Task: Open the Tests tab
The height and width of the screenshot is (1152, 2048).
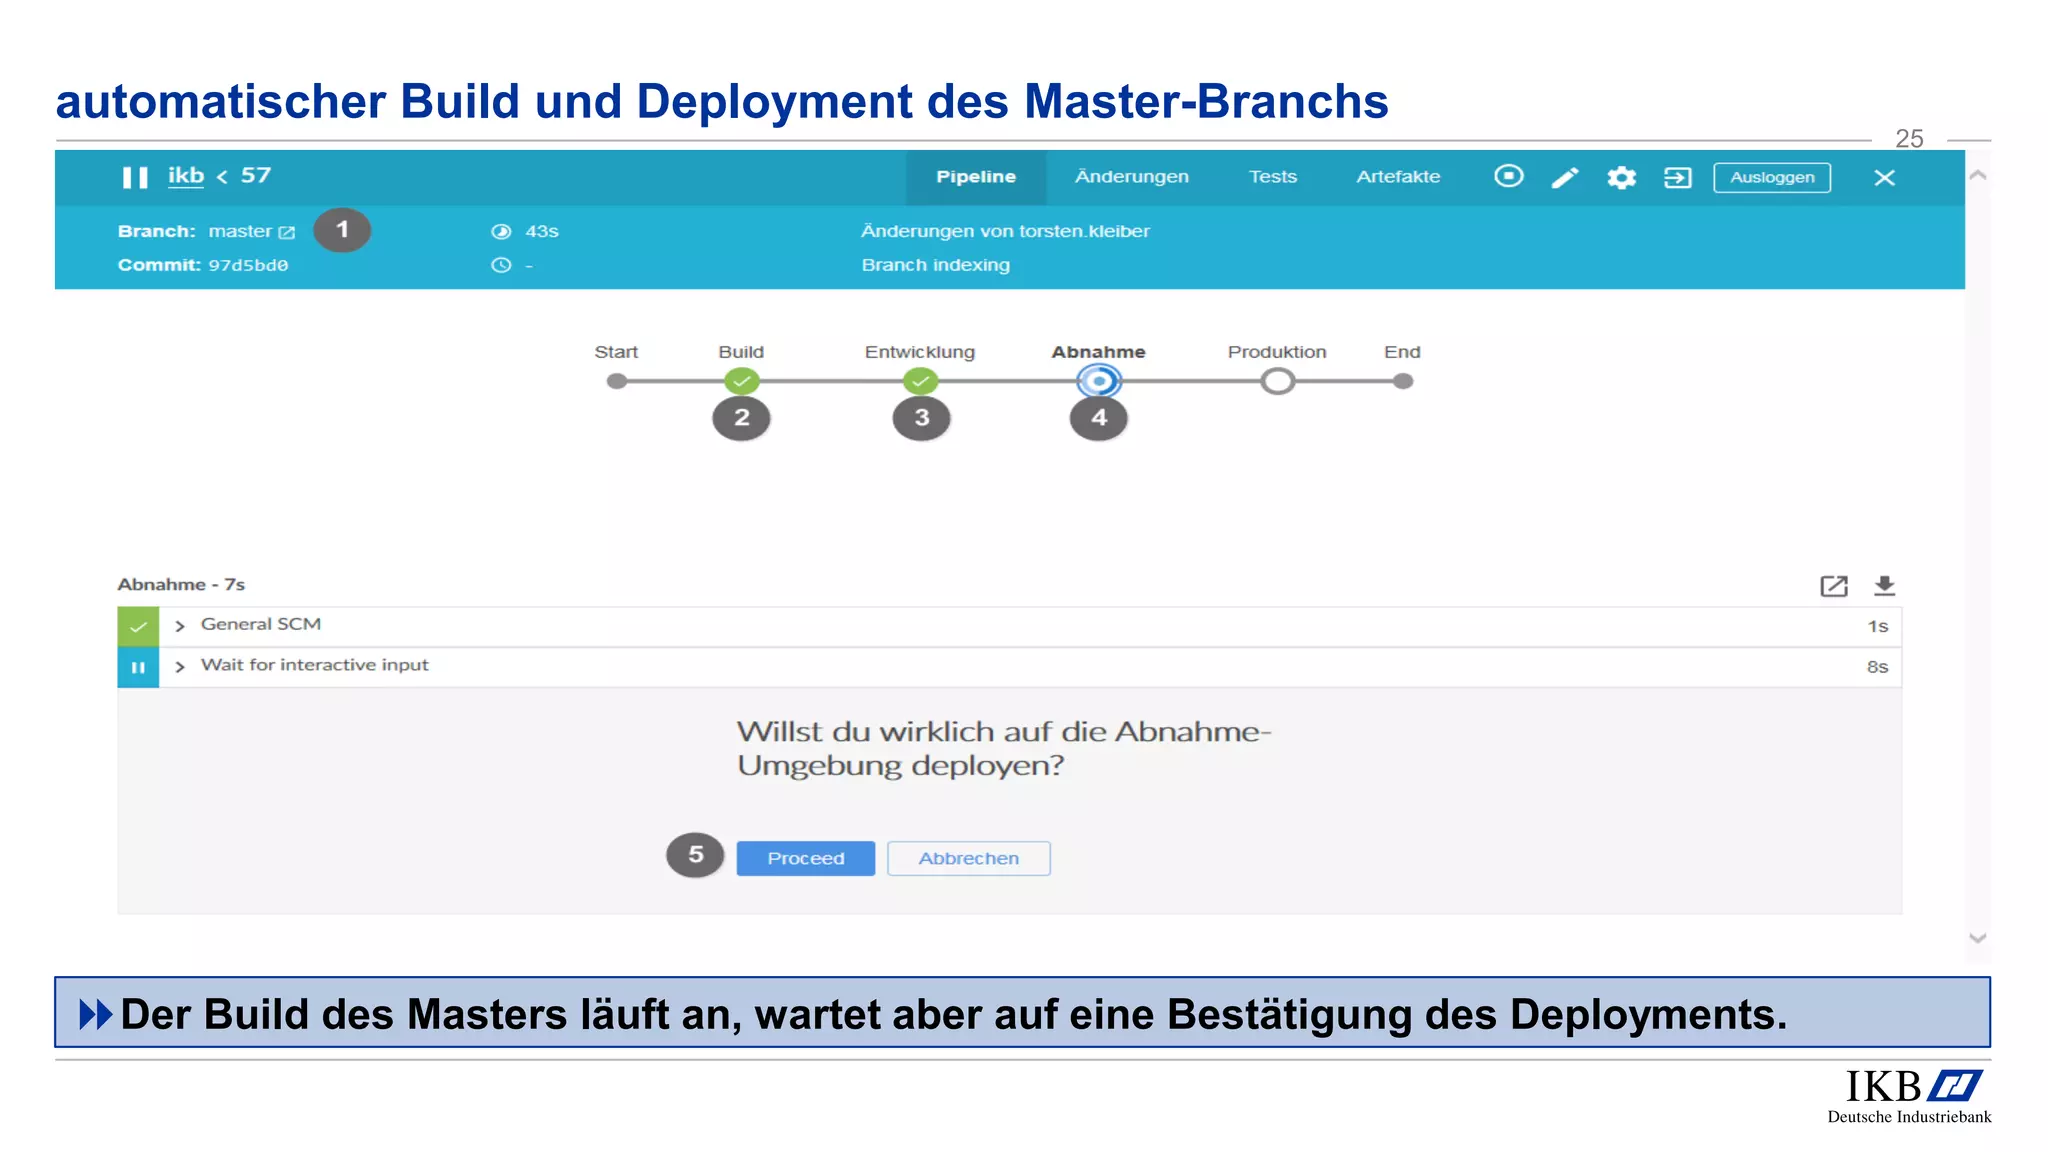Action: [1273, 177]
